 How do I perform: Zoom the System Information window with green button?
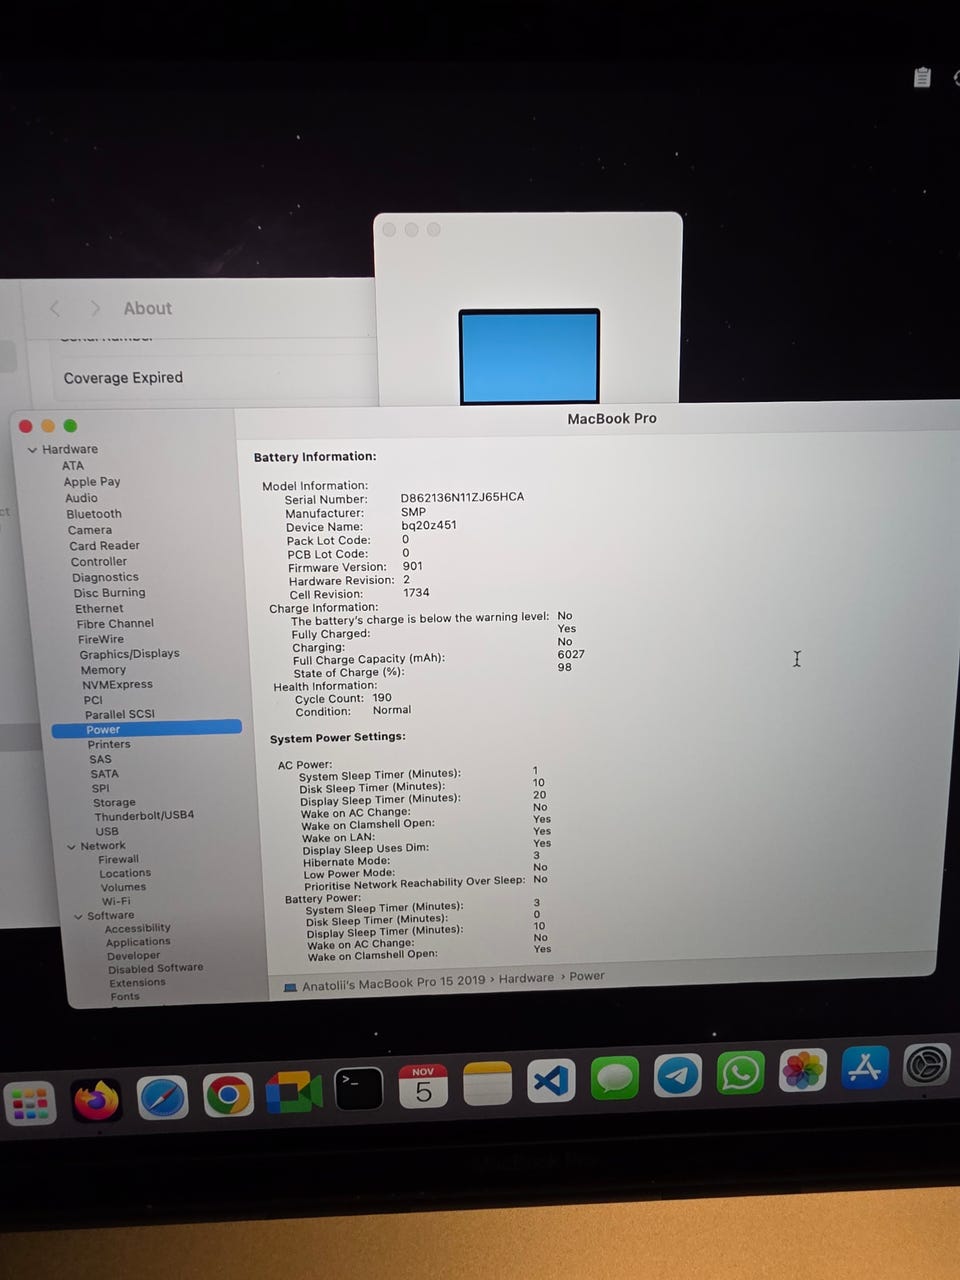coord(70,426)
